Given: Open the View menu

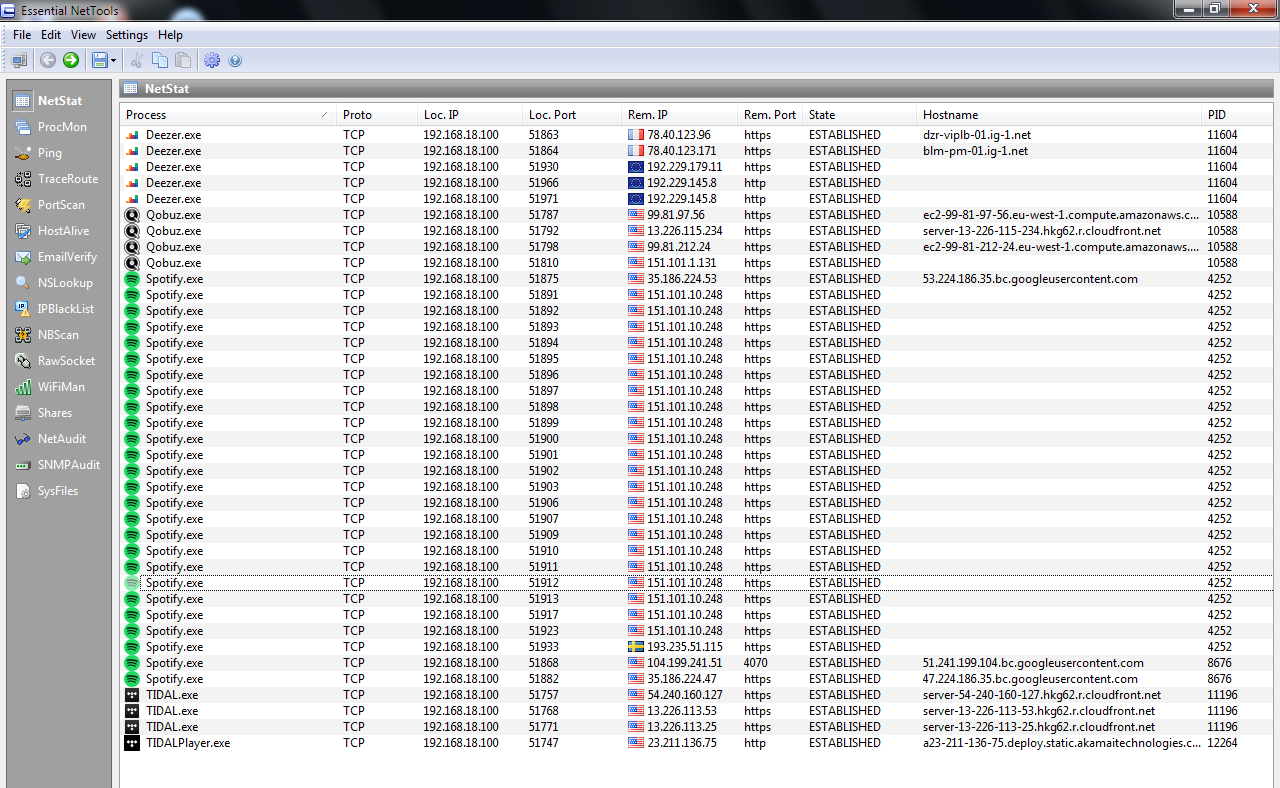Looking at the screenshot, I should (84, 35).
